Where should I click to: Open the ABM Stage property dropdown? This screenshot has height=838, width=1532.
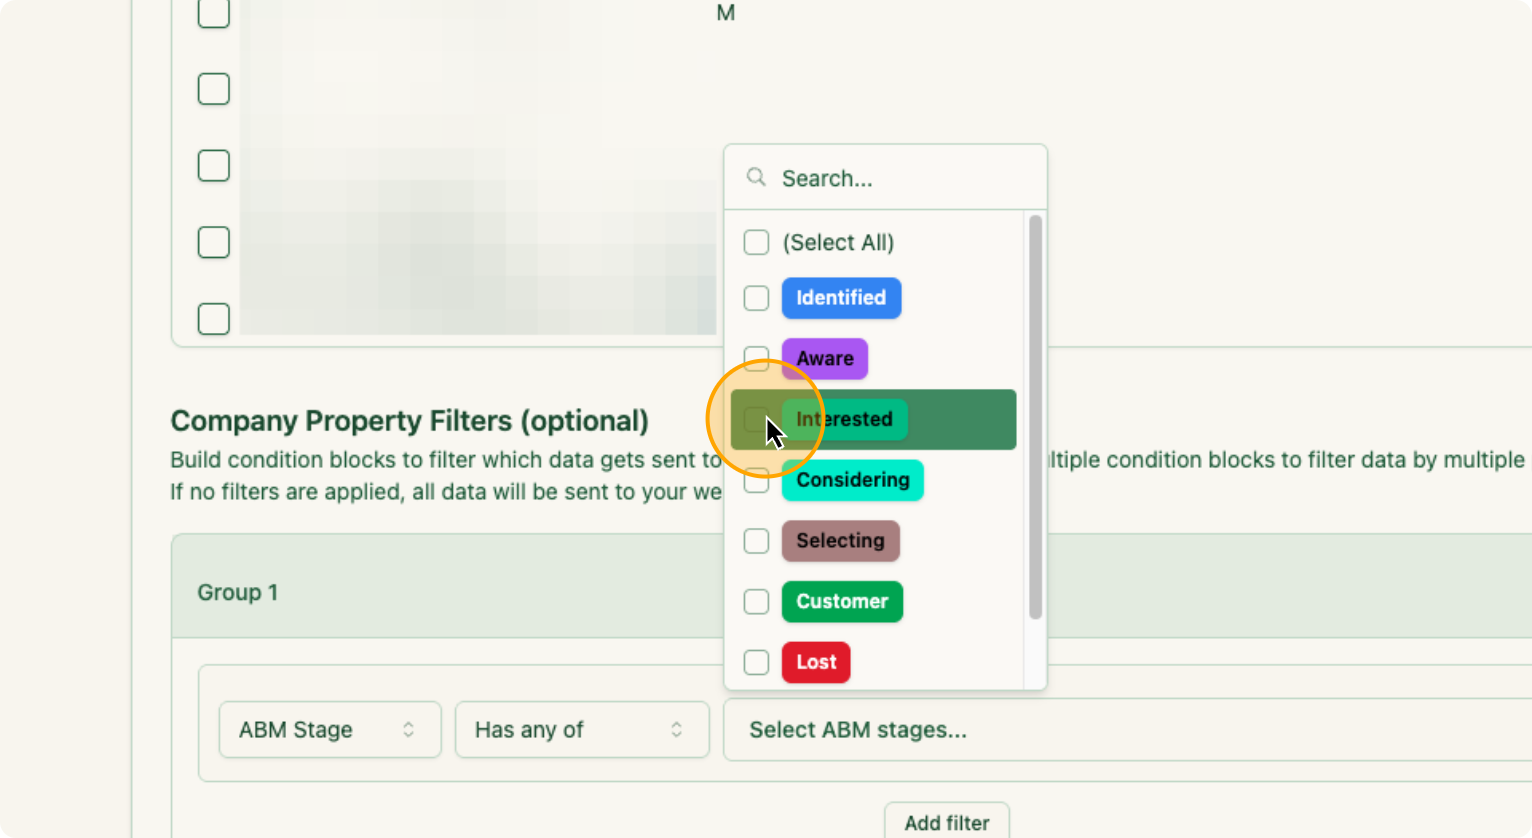click(329, 730)
